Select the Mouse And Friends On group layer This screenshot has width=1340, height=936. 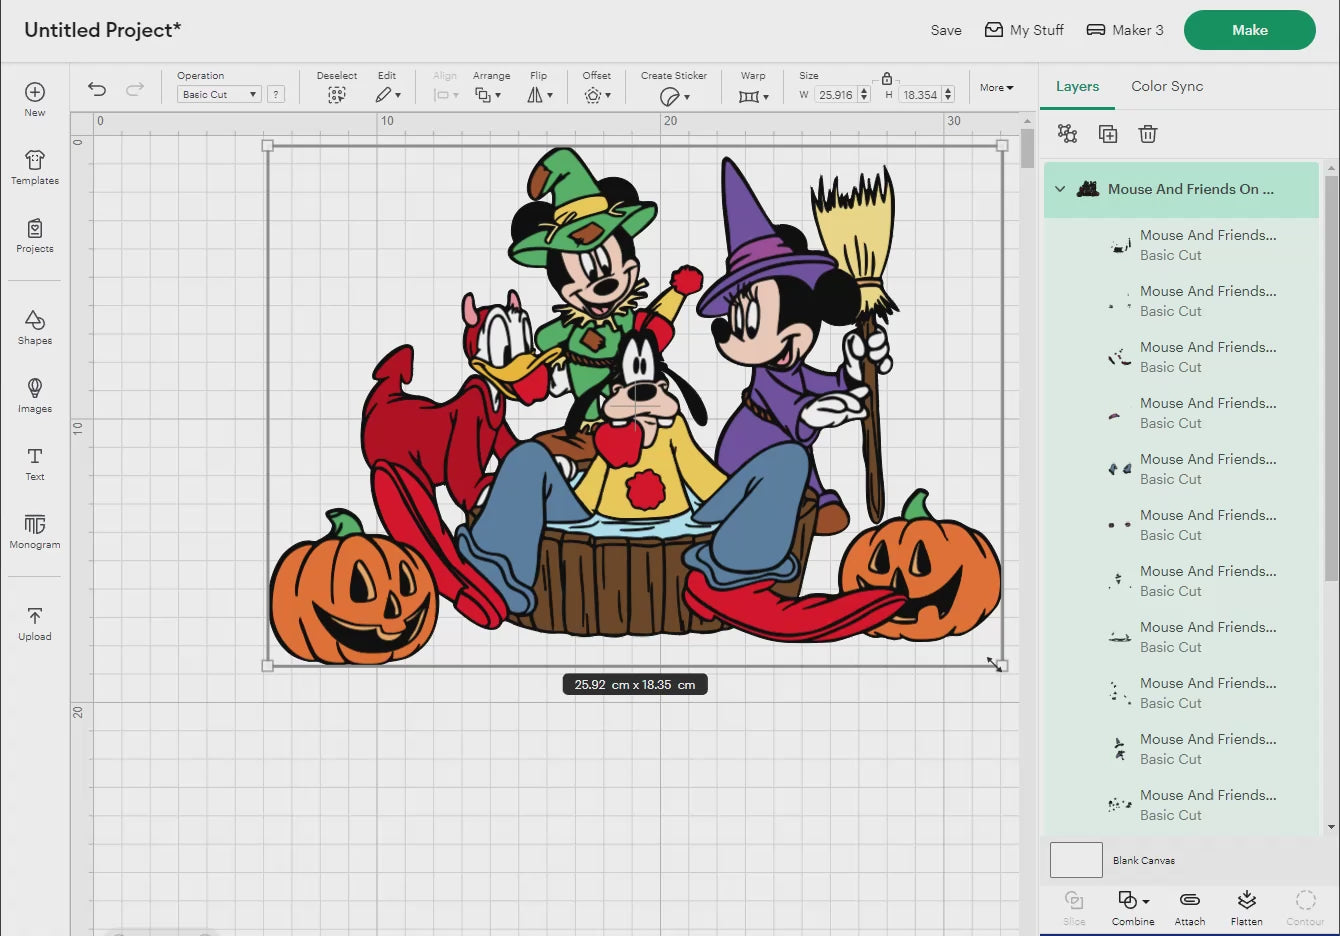pyautogui.click(x=1181, y=189)
